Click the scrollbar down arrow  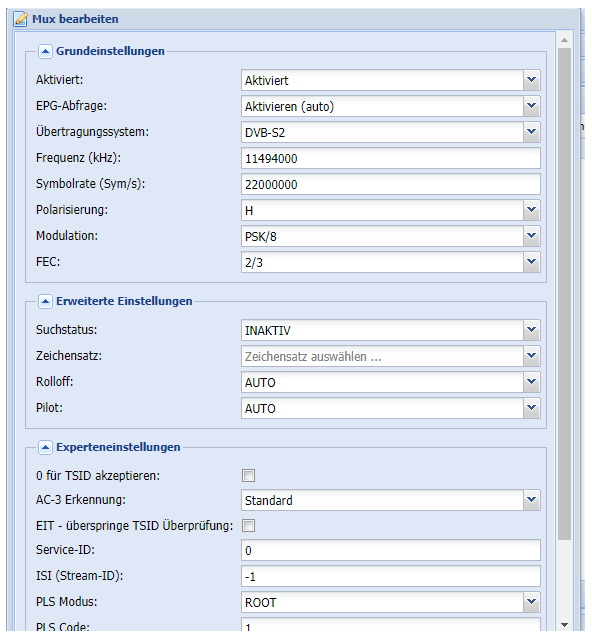[x=565, y=625]
